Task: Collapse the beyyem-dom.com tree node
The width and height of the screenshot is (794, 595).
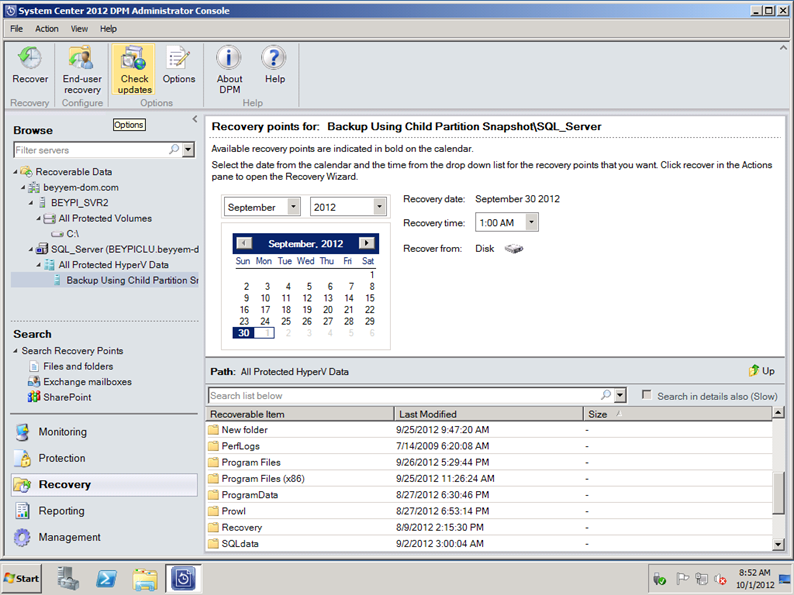Action: pos(23,188)
